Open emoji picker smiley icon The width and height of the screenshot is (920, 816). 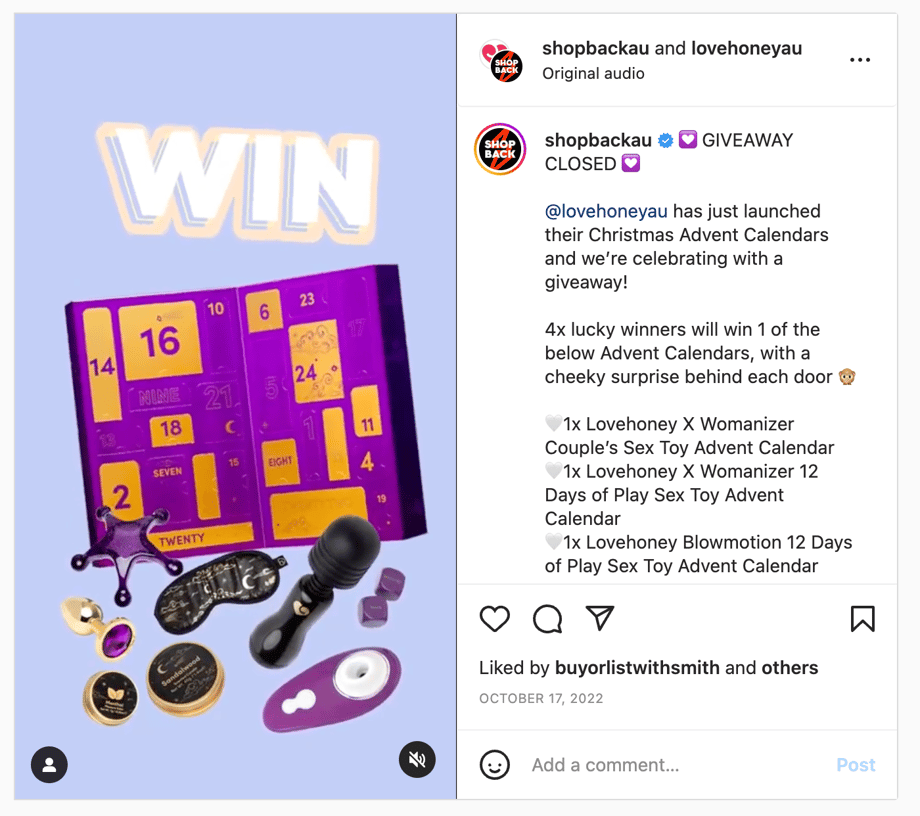pos(495,765)
